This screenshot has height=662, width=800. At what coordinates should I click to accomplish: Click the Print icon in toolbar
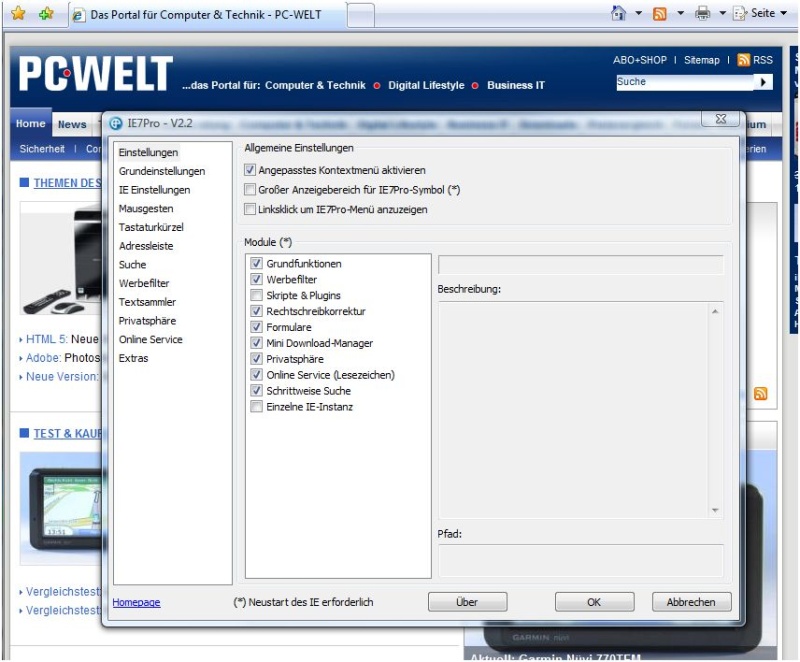(x=702, y=14)
